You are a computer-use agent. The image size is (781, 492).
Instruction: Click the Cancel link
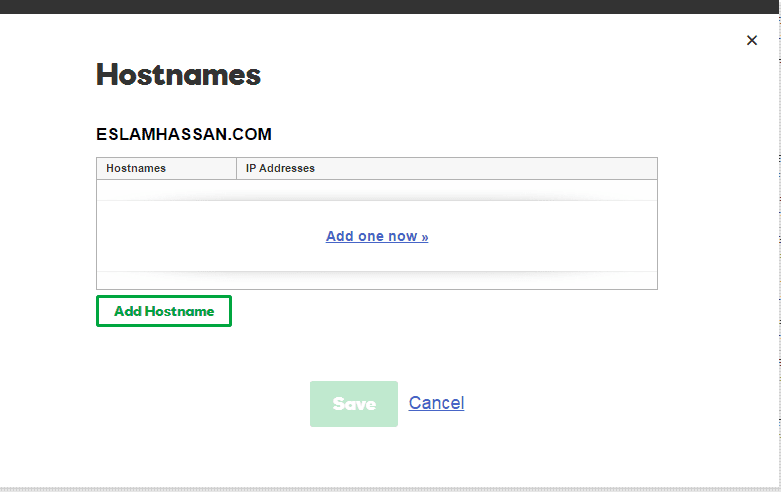pos(436,403)
